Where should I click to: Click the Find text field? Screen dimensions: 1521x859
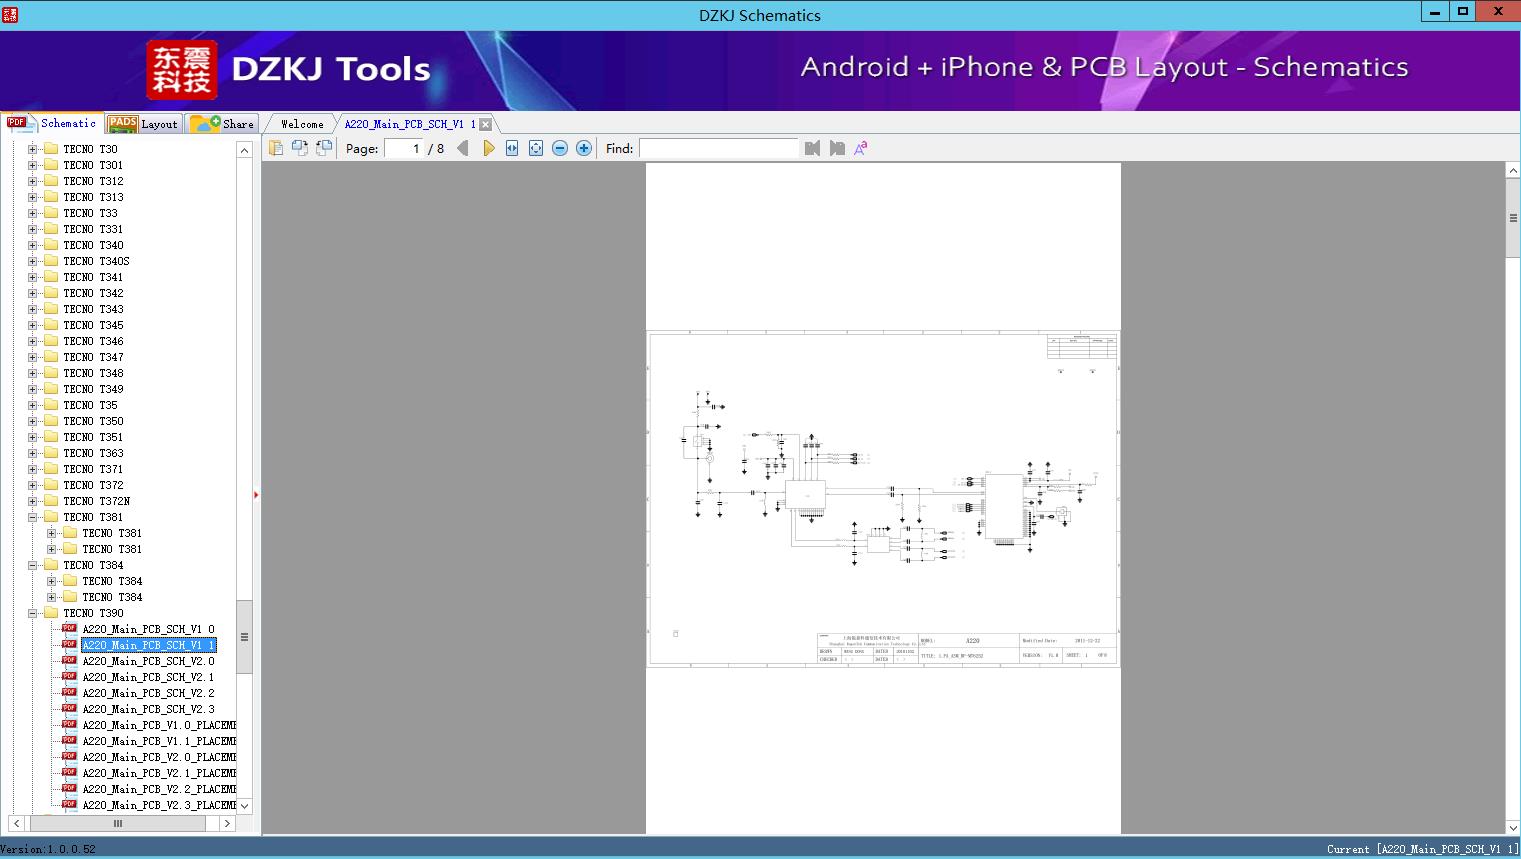coord(719,148)
